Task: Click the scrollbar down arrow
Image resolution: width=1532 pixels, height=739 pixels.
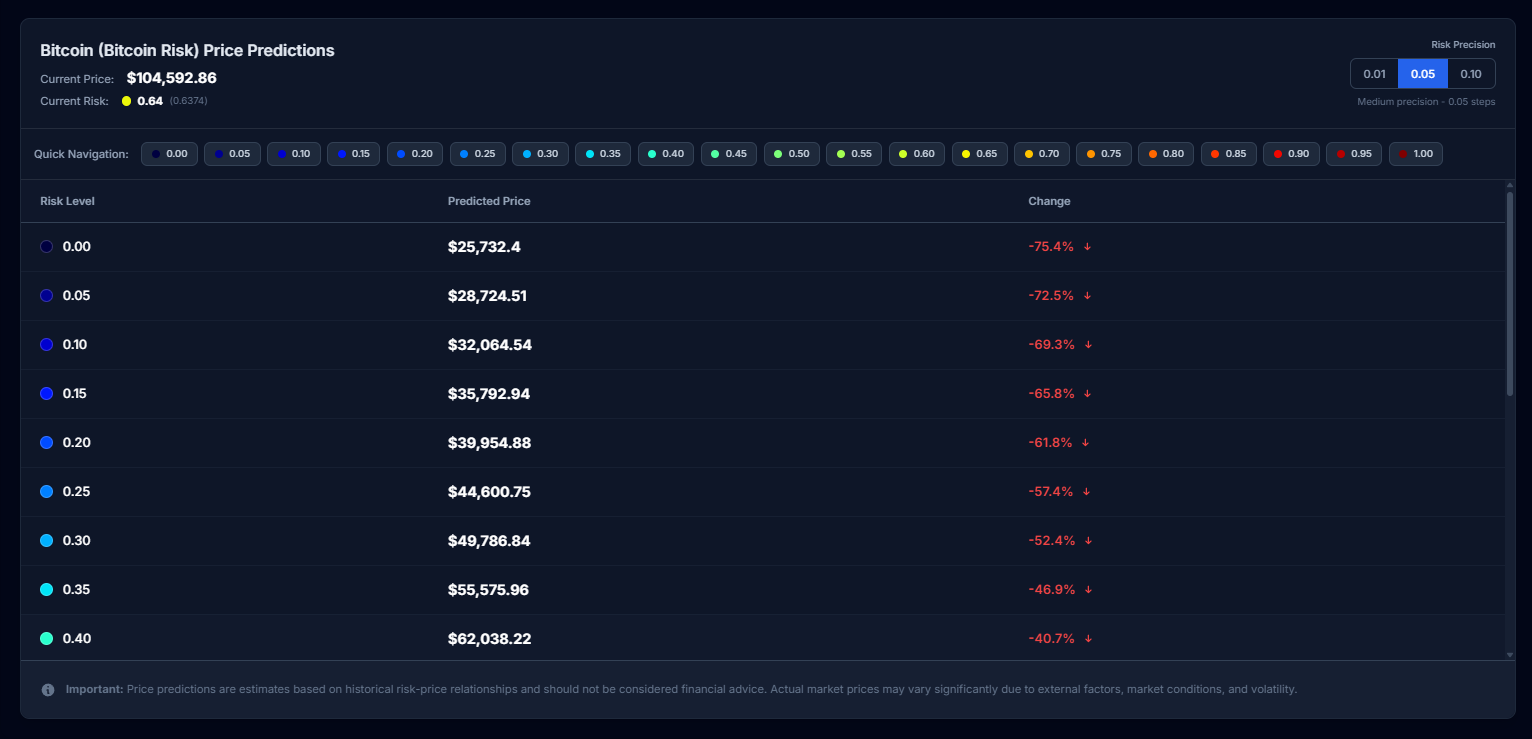Action: pos(1510,654)
